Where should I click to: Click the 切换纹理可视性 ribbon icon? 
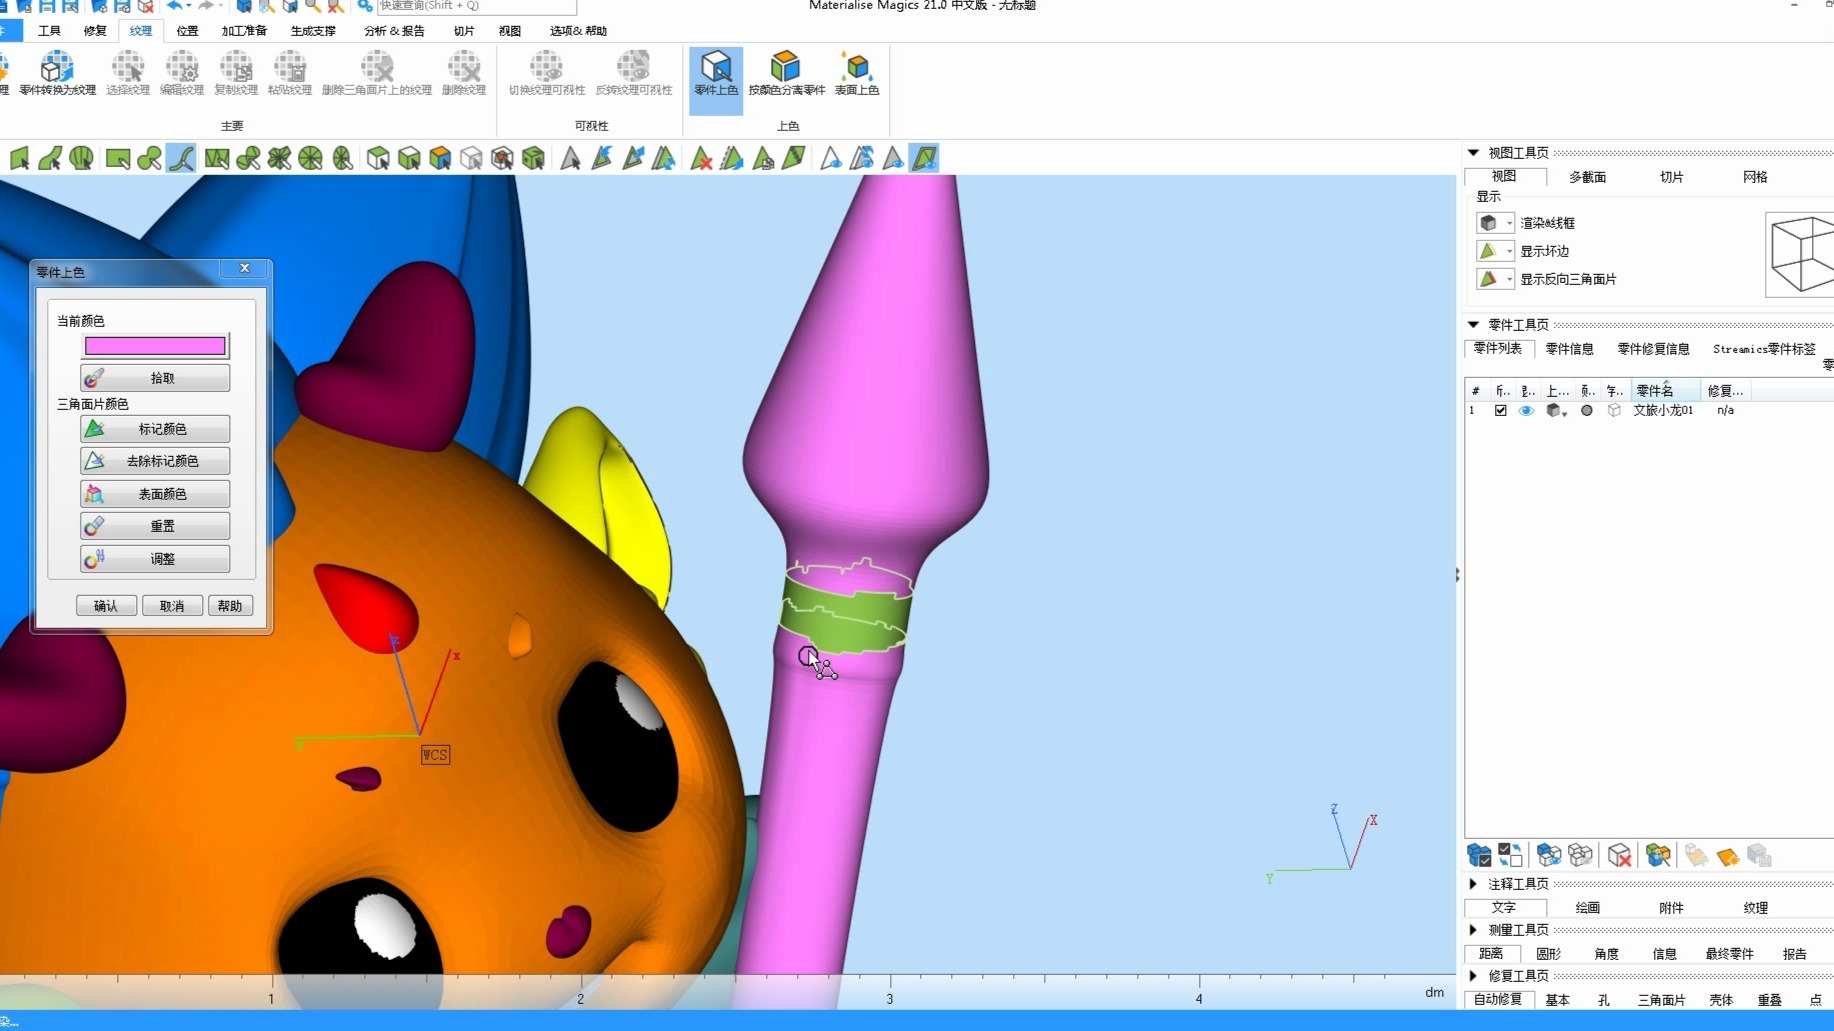tap(547, 74)
